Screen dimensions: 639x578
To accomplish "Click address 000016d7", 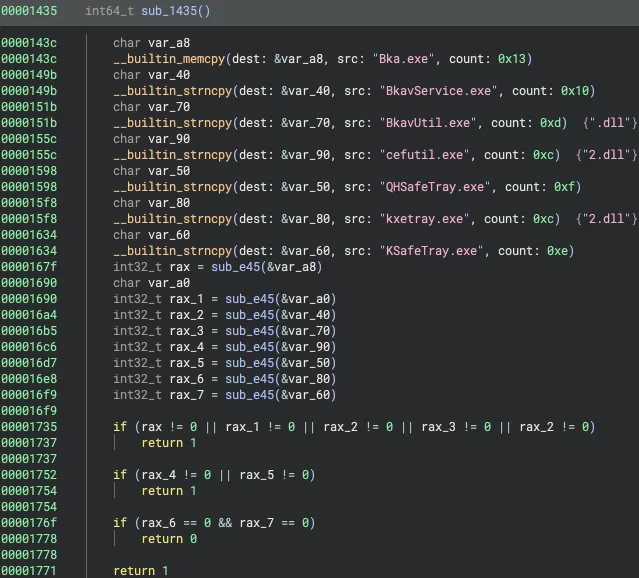I will click(x=29, y=363).
